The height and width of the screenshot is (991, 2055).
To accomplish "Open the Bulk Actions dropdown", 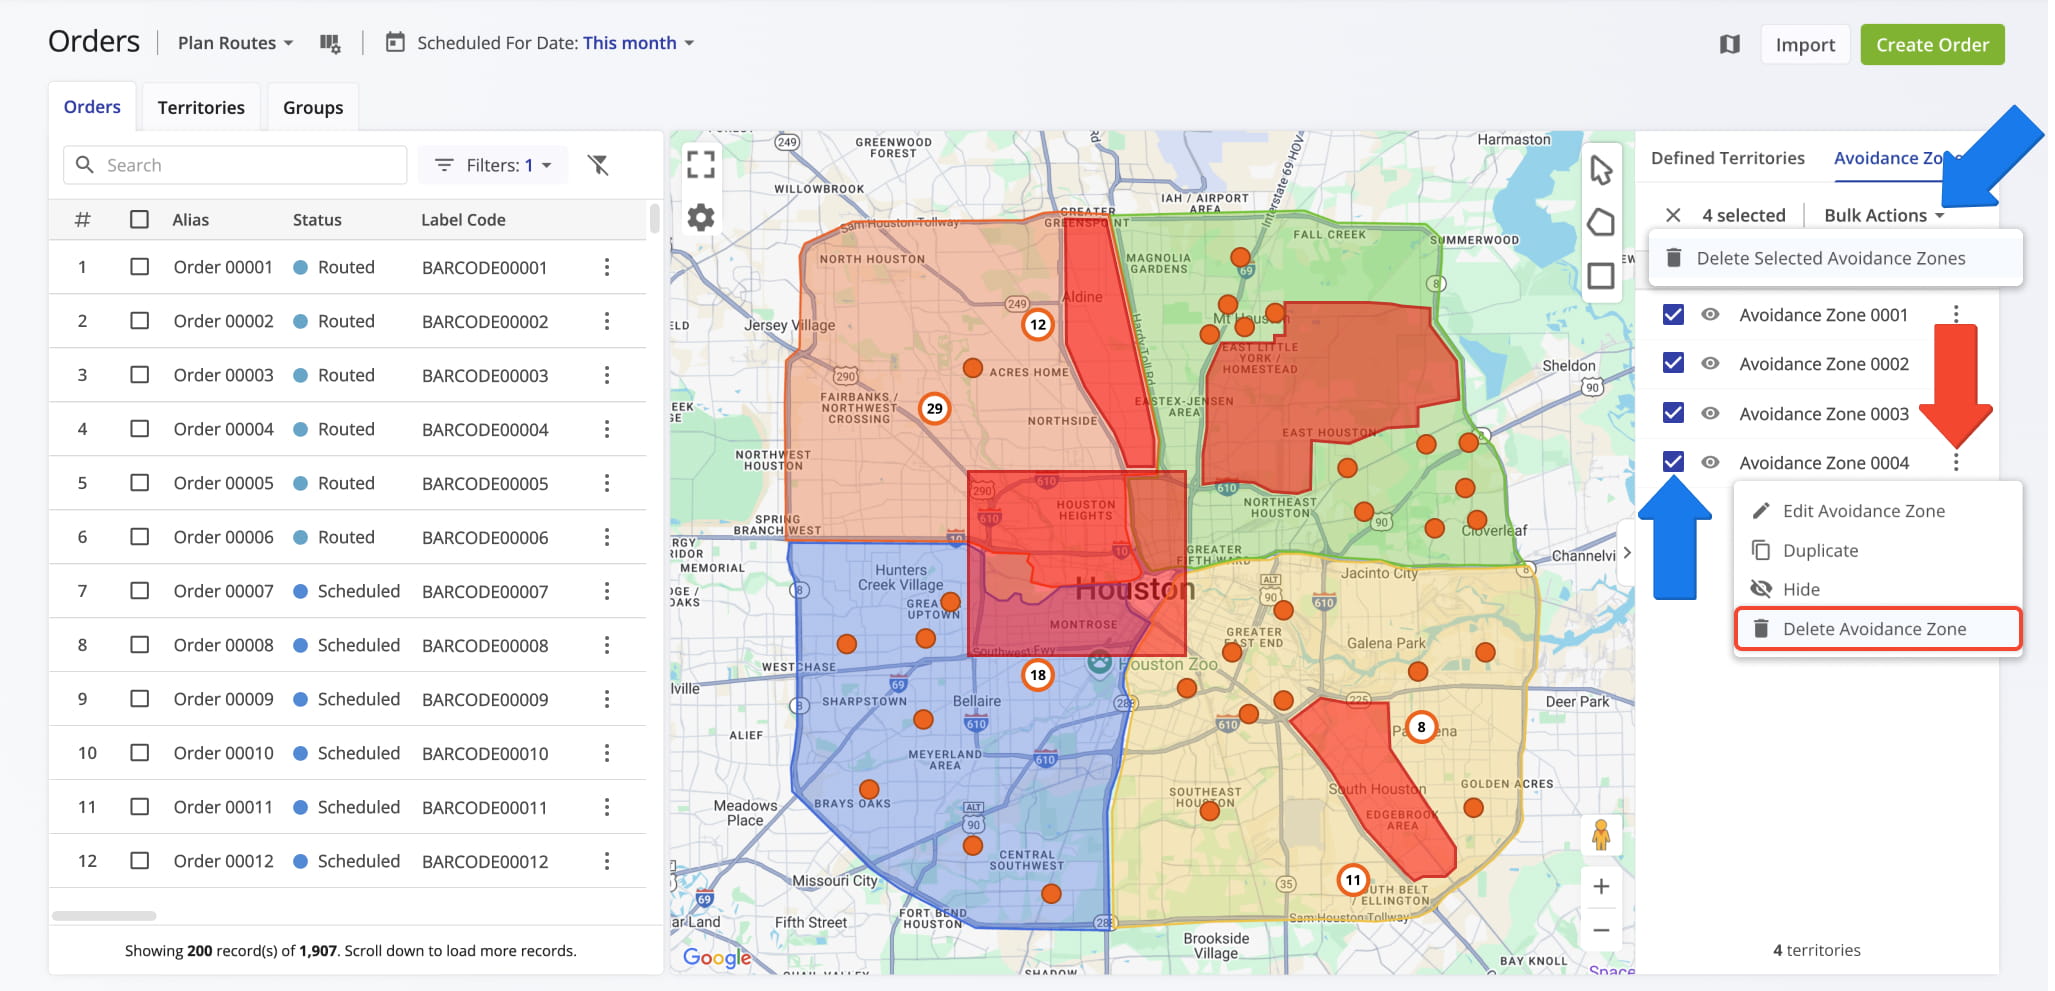I will click(x=1884, y=215).
